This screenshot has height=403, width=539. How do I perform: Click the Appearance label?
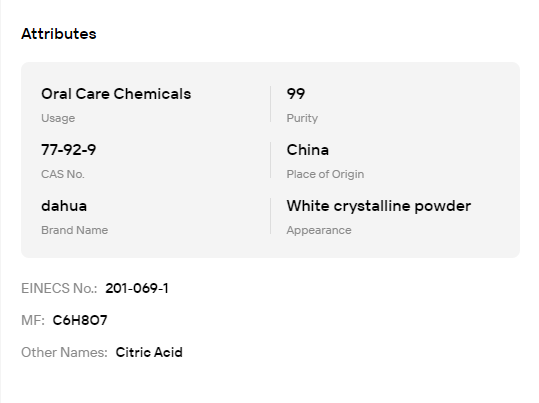[319, 230]
